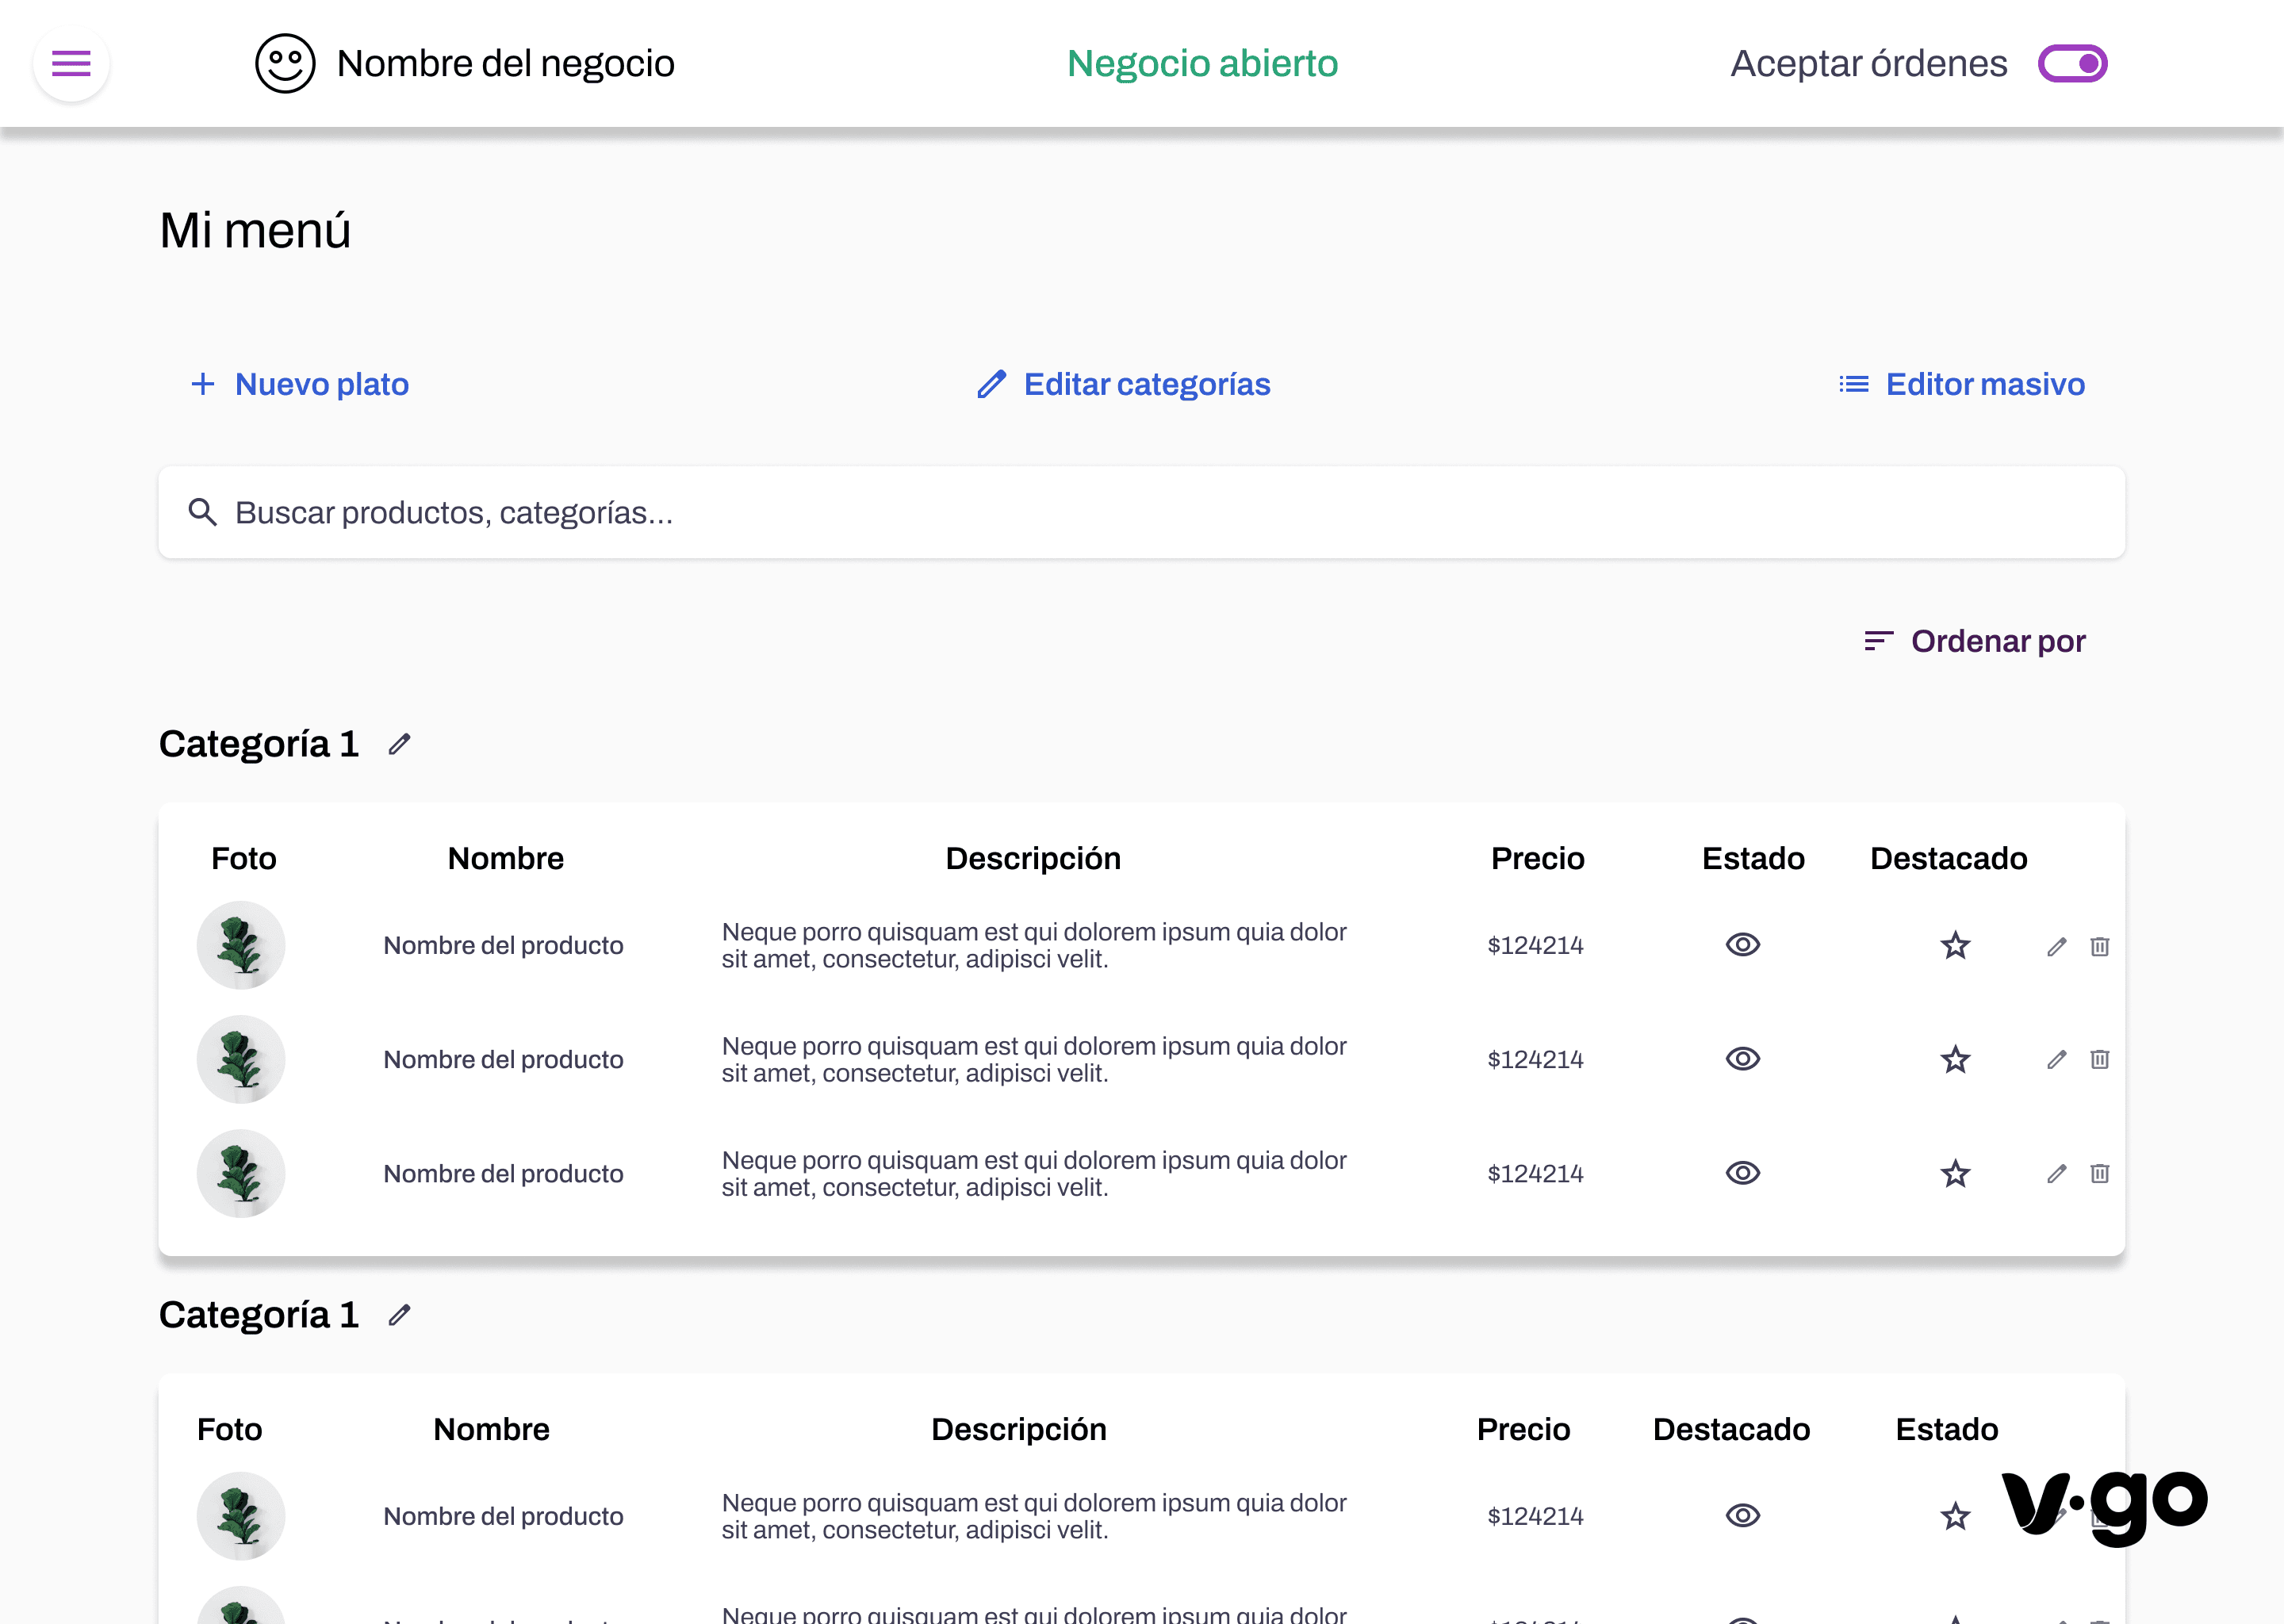Screen dimensions: 2284x1624
Task: Star the first product as destacado
Action: click(1956, 945)
